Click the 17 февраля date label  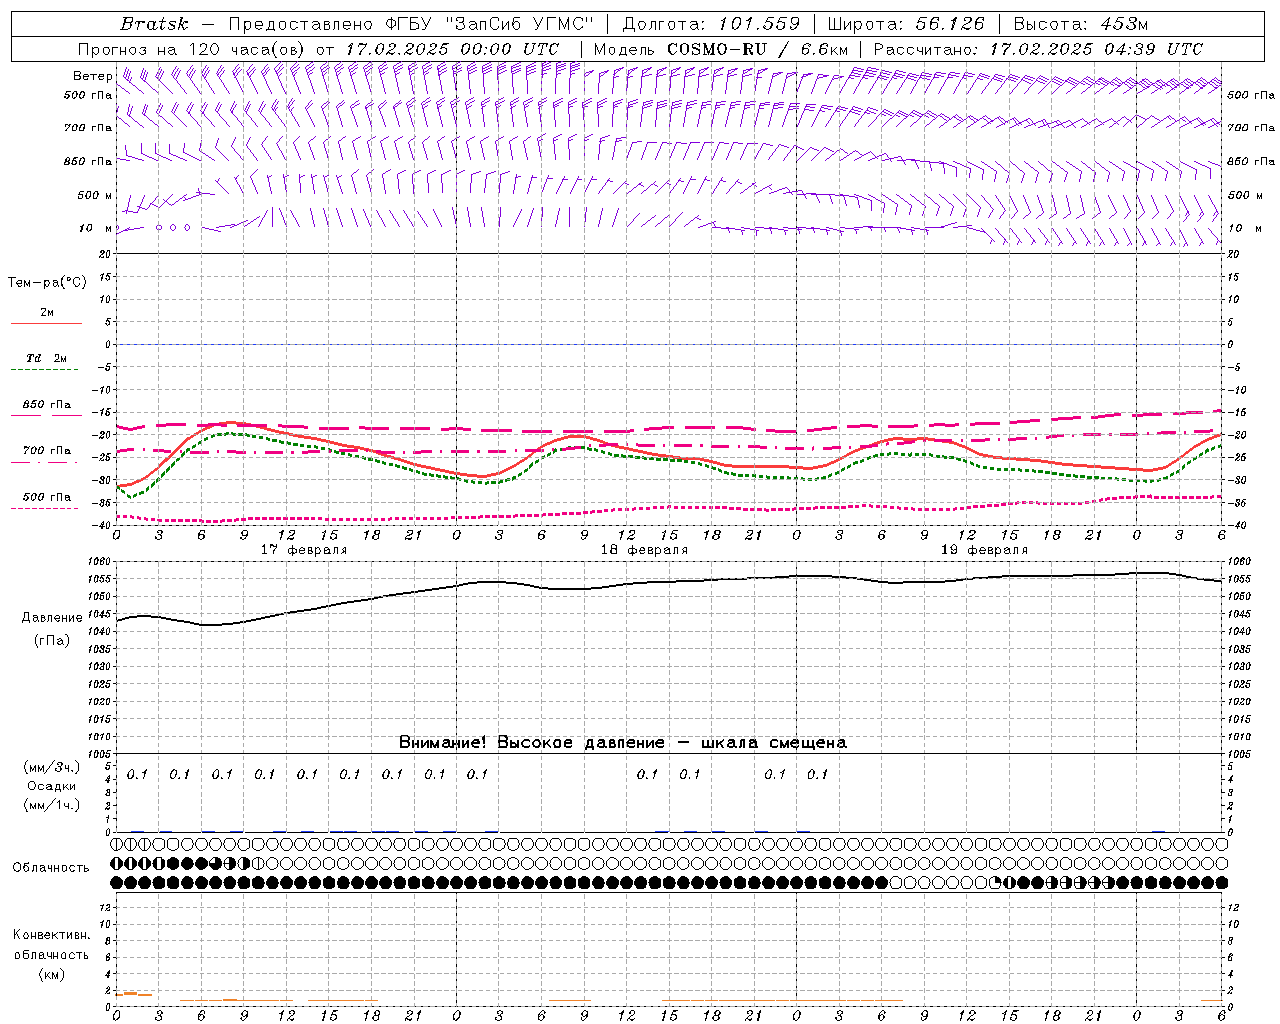304,550
